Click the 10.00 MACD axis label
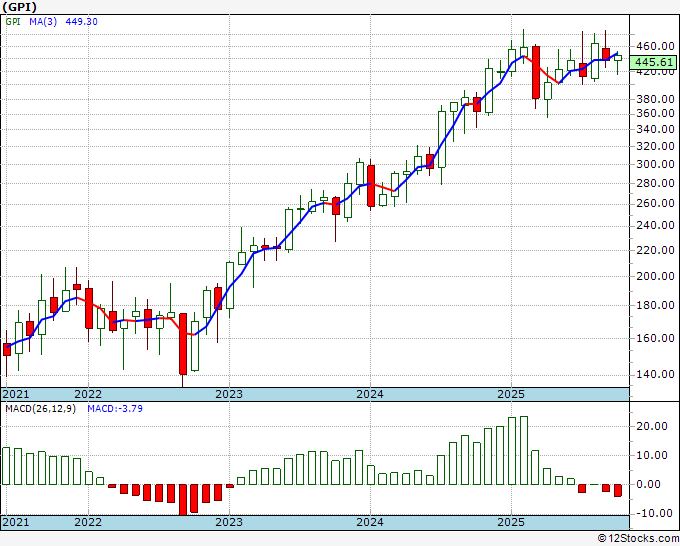680x546 pixels. (x=652, y=455)
